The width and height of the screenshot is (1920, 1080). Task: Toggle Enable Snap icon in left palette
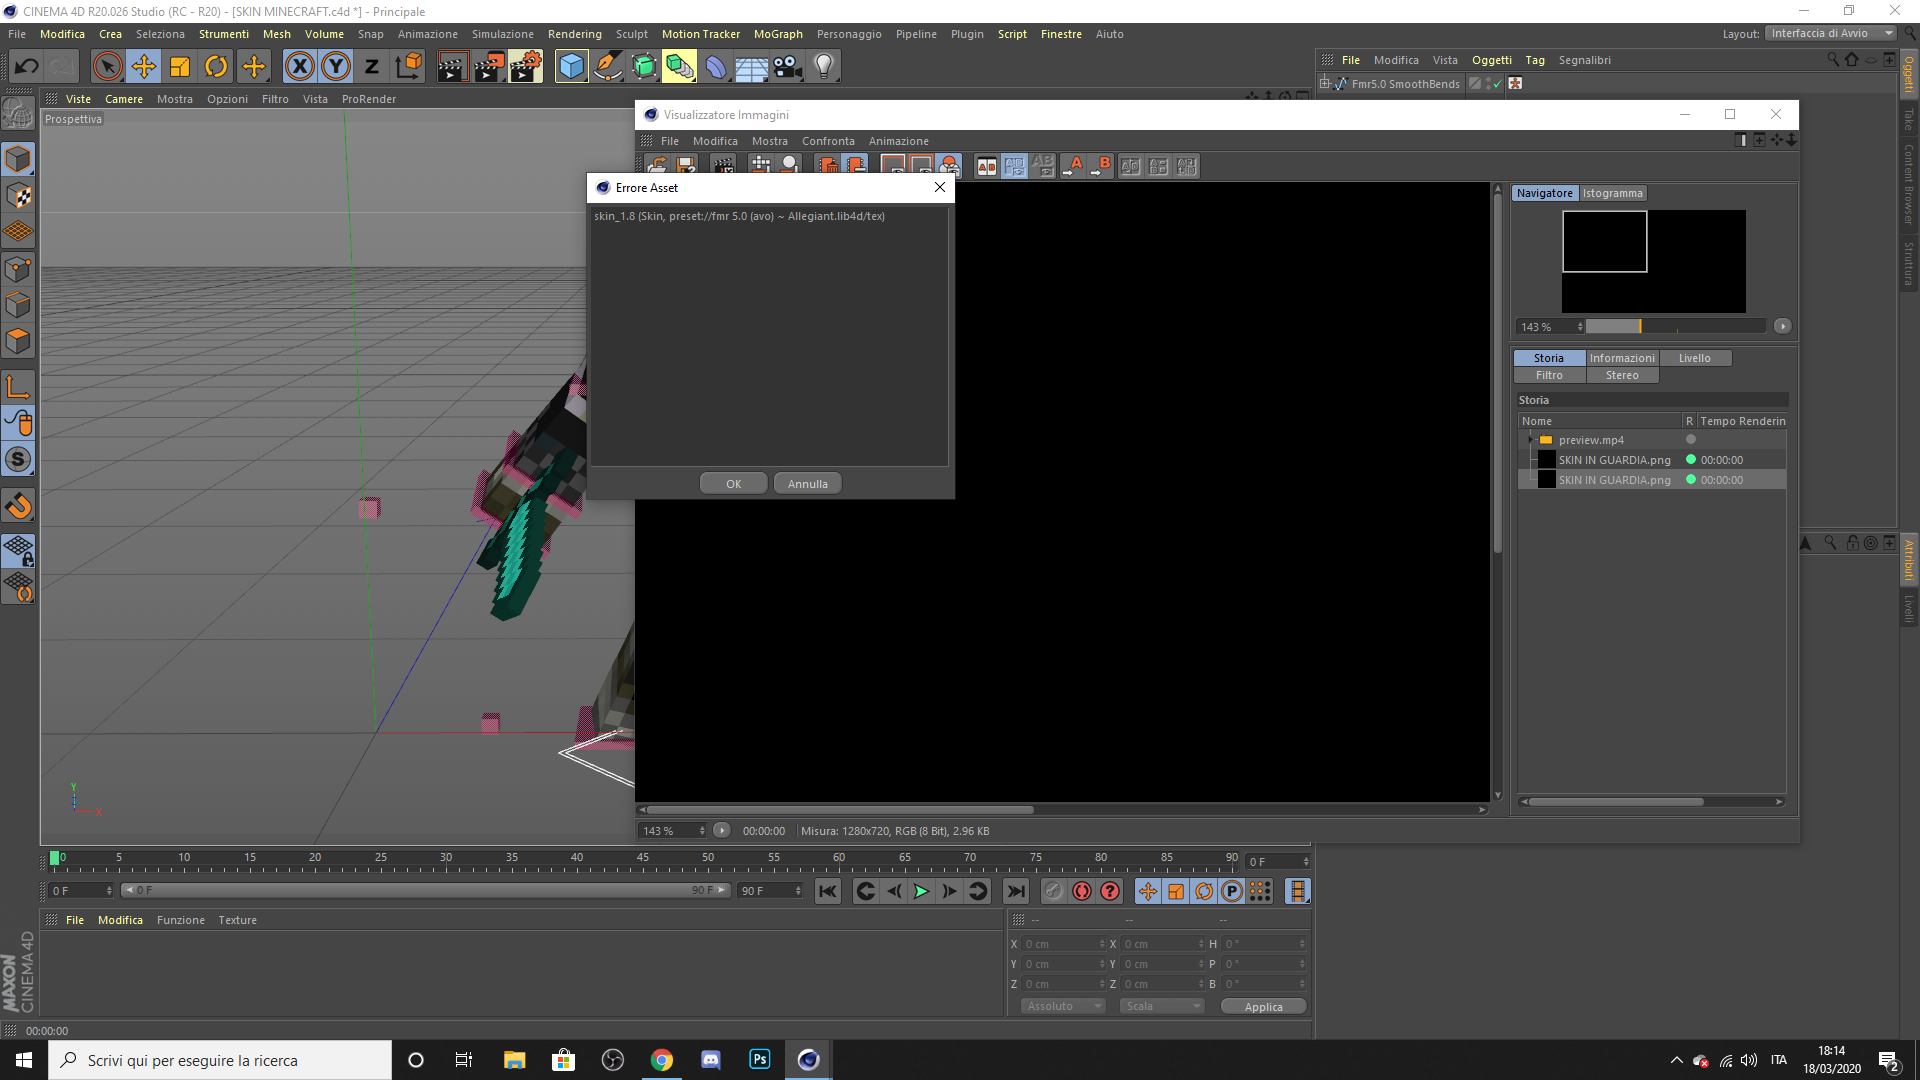18,459
